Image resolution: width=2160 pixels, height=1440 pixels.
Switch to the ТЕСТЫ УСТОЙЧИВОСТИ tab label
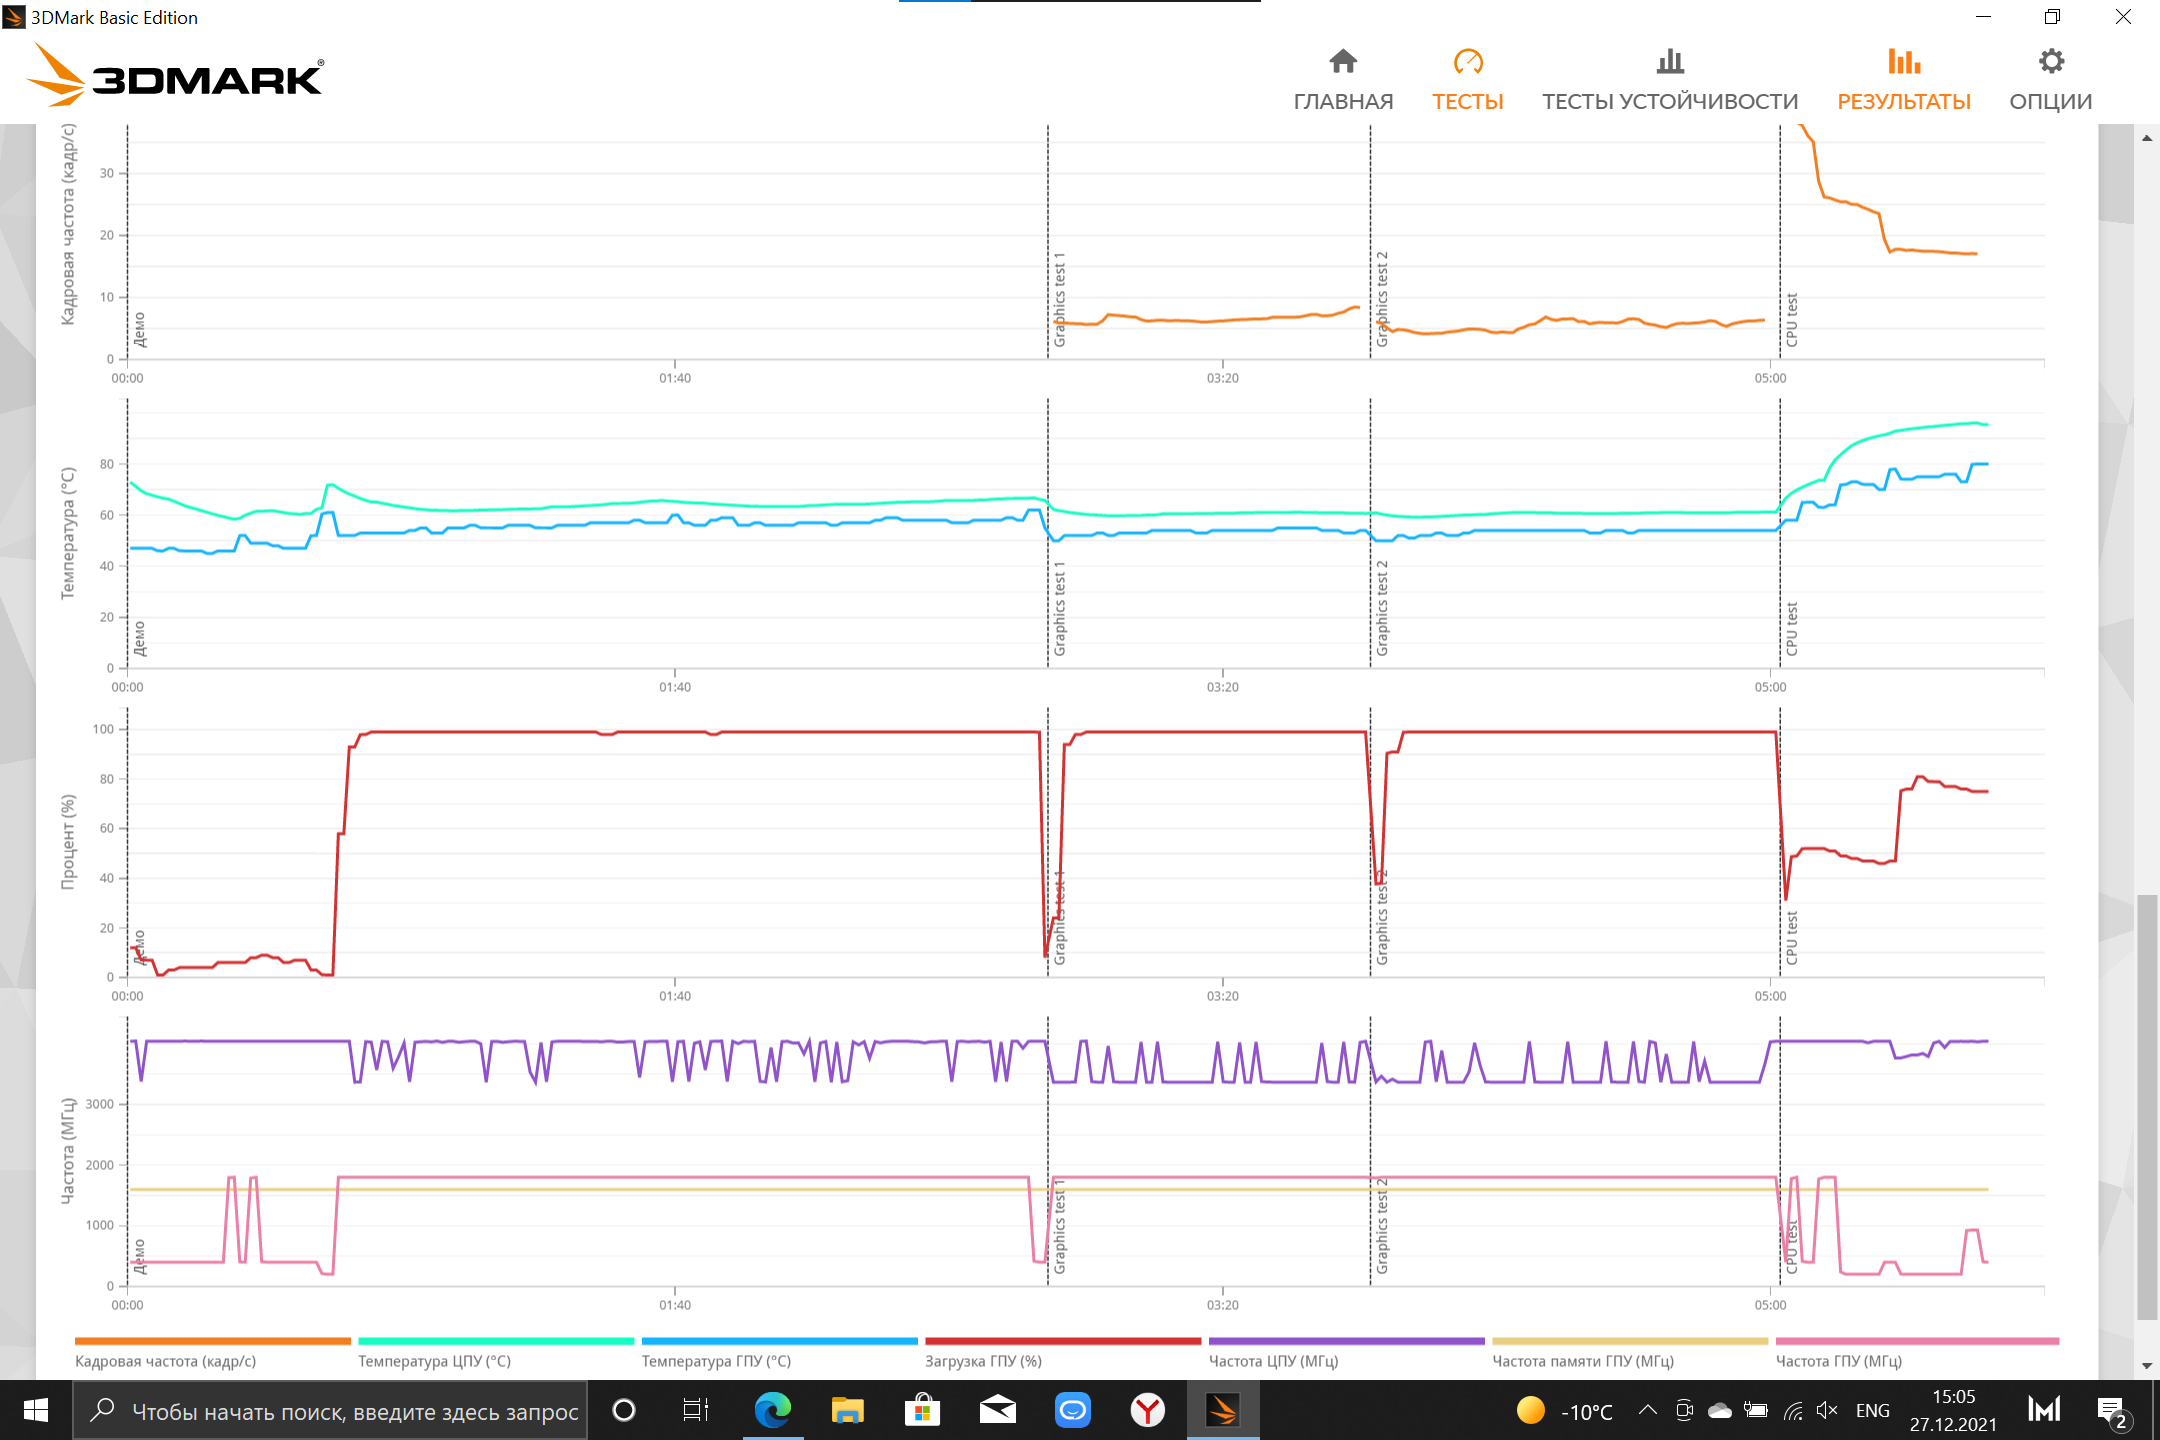point(1669,102)
